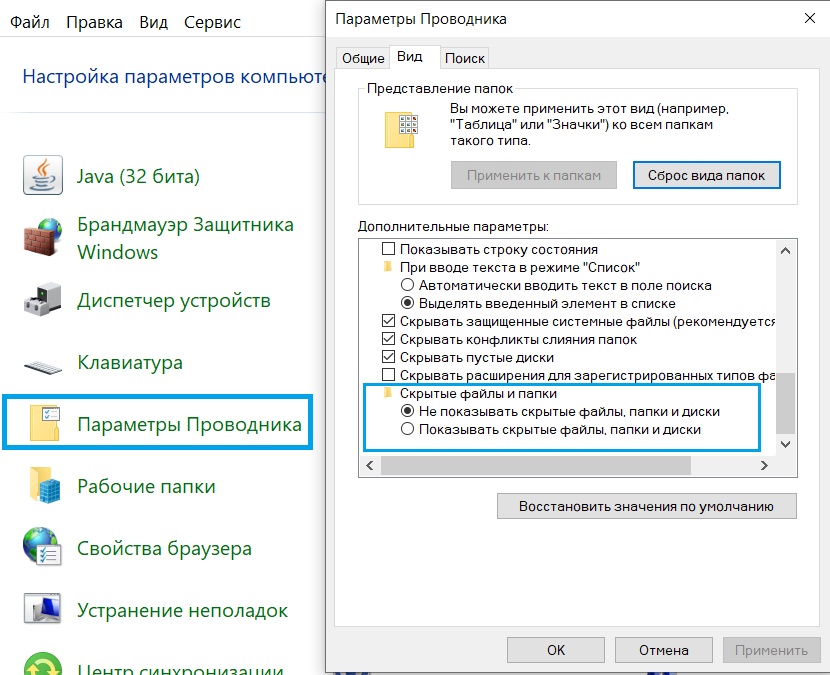Close the Параметры Проводника dialog
This screenshot has height=675, width=830.
[x=809, y=19]
